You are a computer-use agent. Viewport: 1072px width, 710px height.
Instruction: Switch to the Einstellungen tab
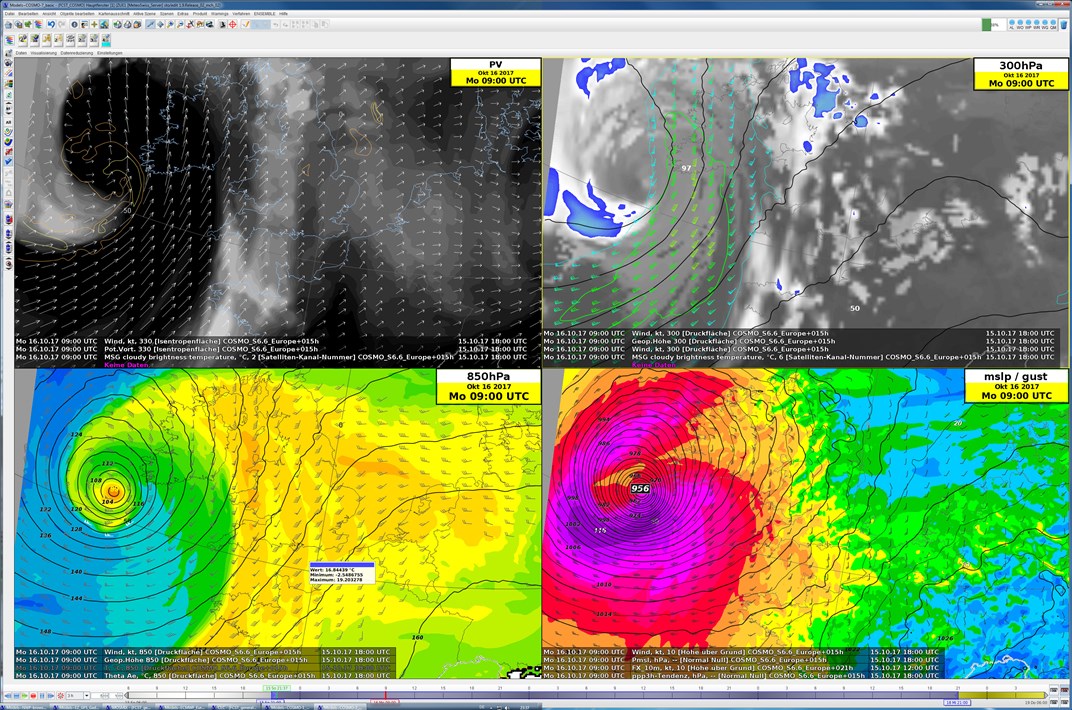[109, 53]
